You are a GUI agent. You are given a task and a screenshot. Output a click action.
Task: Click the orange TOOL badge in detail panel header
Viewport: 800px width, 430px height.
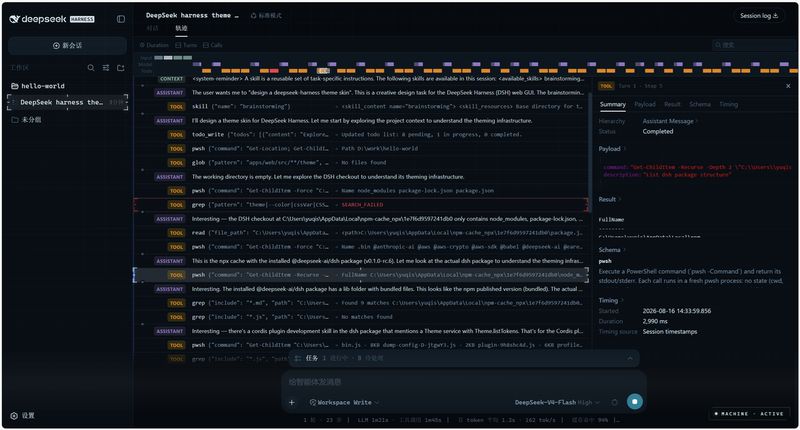click(607, 86)
